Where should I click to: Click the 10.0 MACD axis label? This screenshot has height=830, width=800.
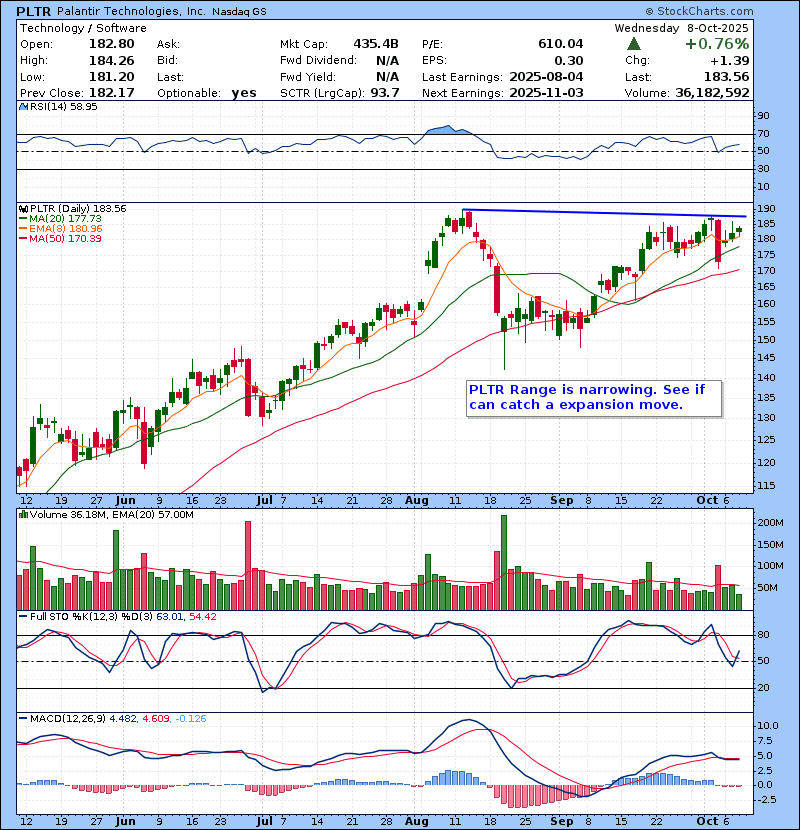pos(769,726)
